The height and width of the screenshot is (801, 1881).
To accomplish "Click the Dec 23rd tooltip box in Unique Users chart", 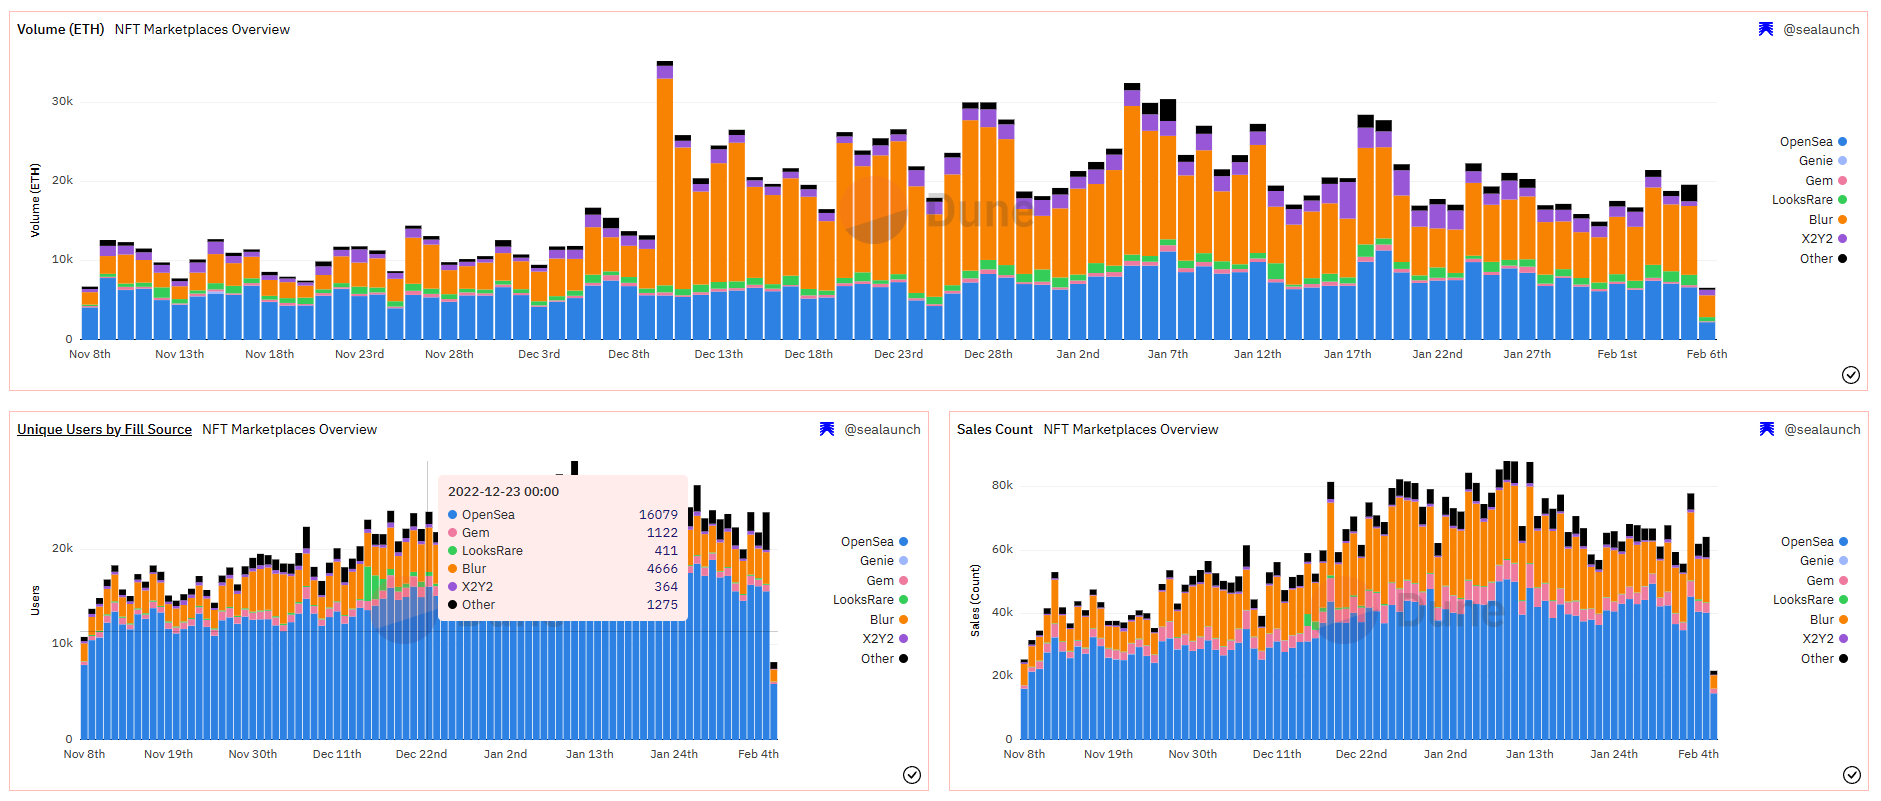I will 563,548.
